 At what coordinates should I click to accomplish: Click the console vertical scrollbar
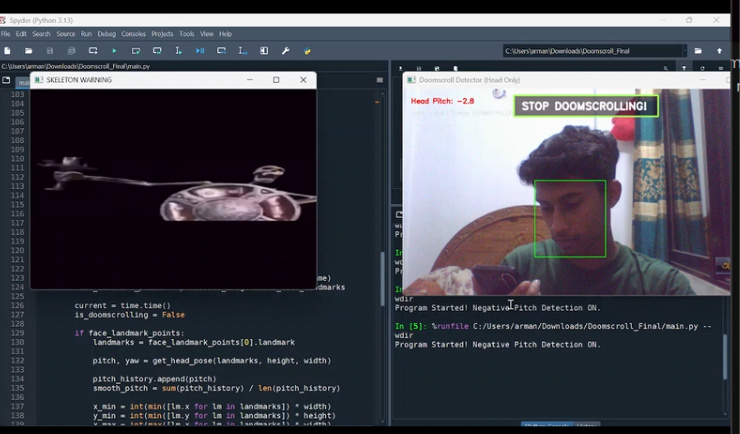coord(725,355)
